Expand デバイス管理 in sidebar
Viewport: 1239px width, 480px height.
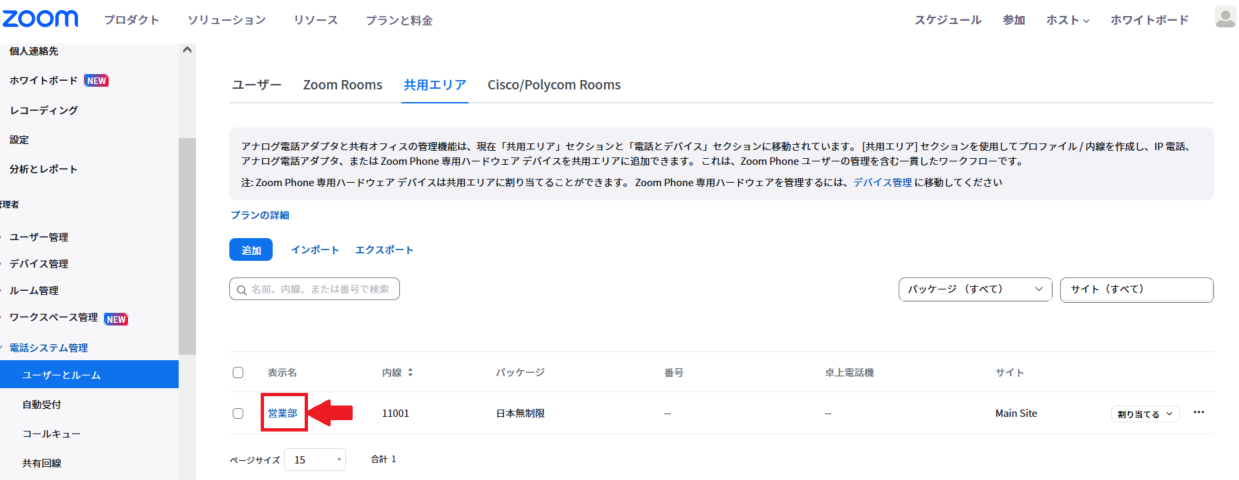click(39, 264)
